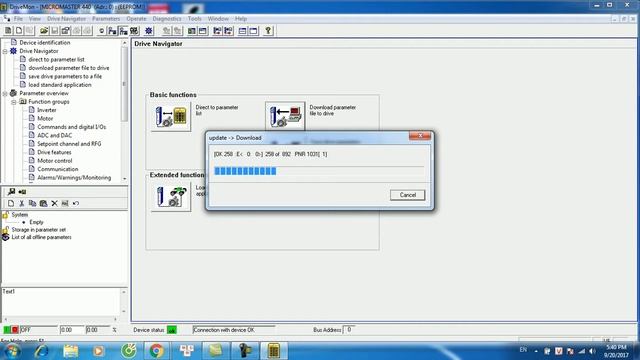640x360 pixels.
Task: Click the blue download progress bar
Action: pos(245,171)
